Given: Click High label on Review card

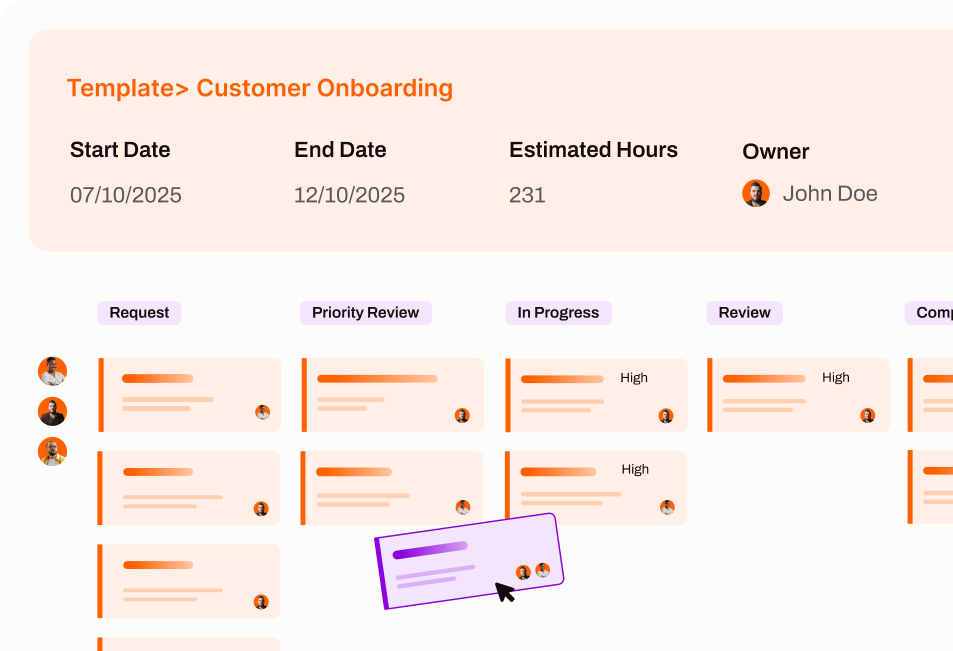Looking at the screenshot, I should (835, 378).
